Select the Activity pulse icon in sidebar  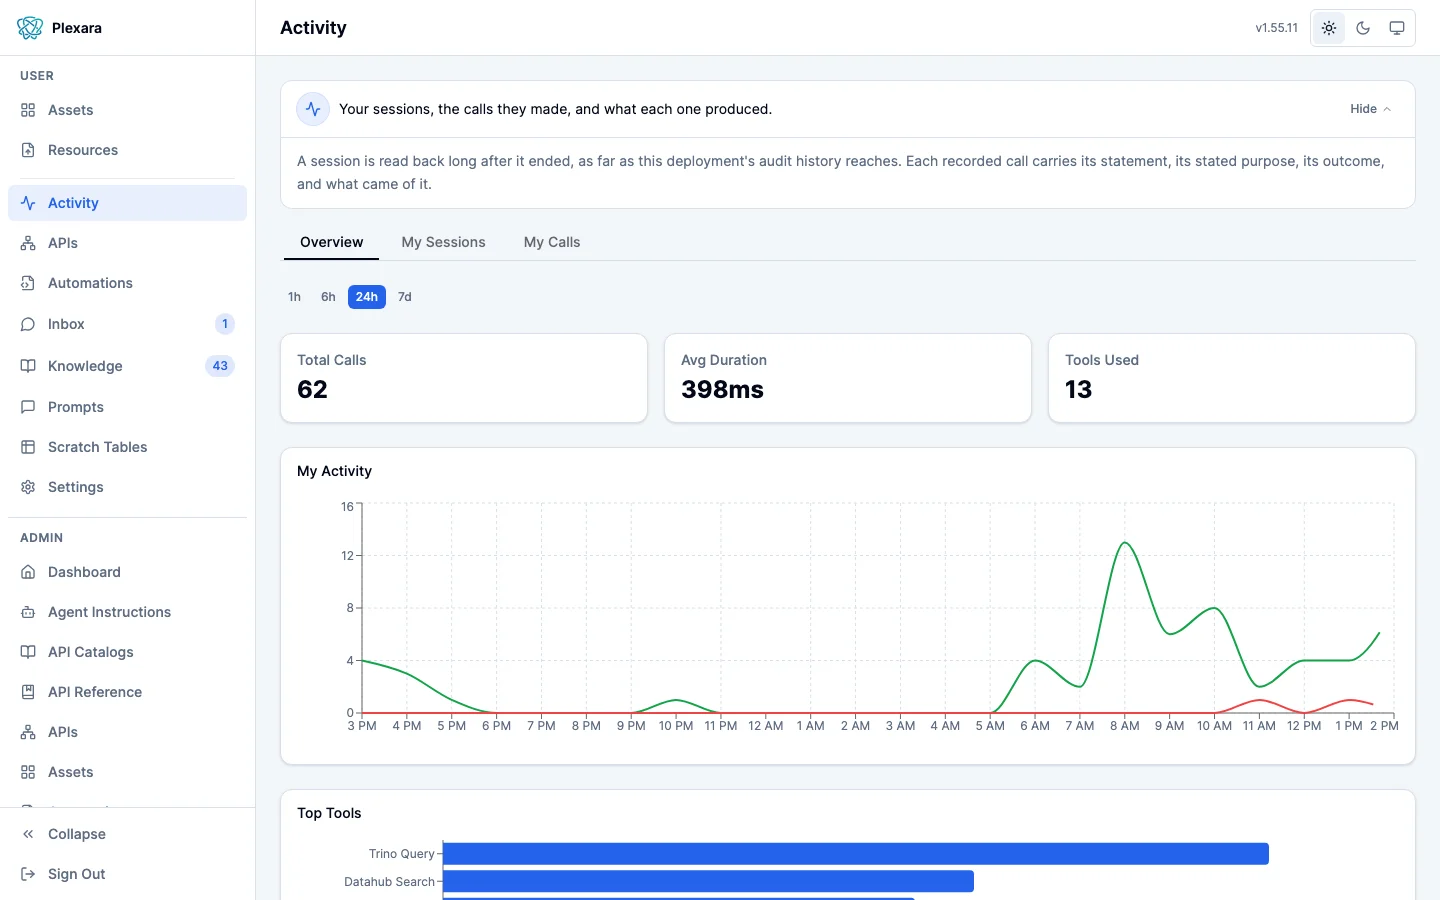28,203
